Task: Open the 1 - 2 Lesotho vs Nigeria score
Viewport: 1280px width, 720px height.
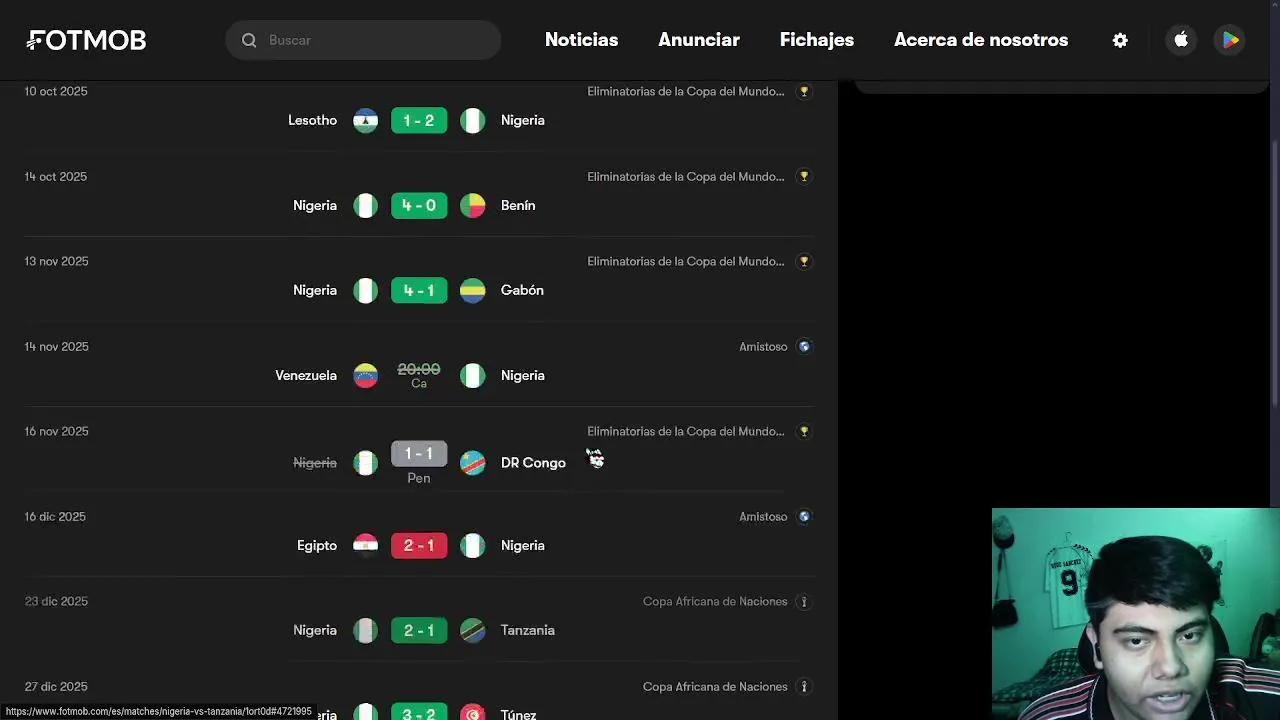Action: [419, 120]
